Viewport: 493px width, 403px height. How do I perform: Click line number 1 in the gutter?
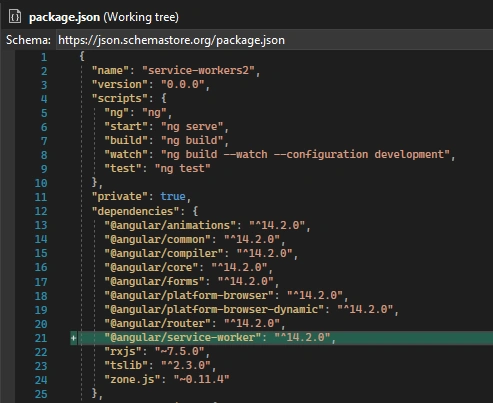(44, 57)
